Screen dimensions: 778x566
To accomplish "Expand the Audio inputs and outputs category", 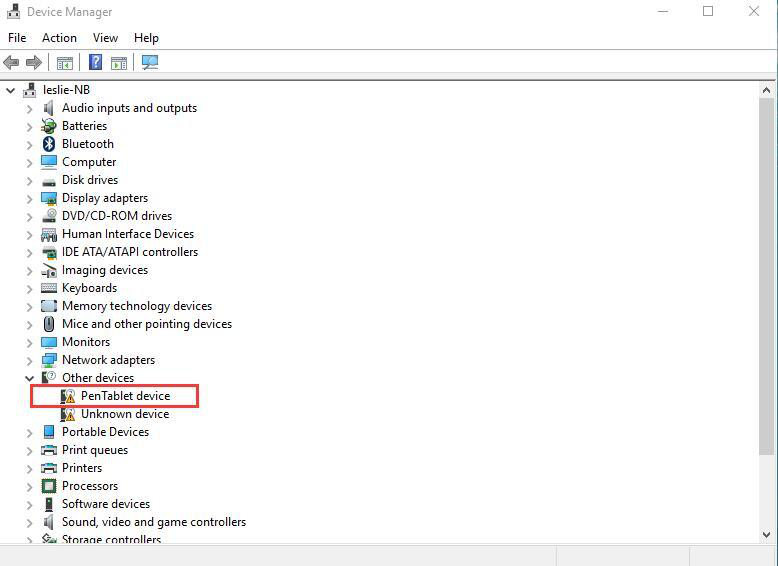I will tap(29, 109).
